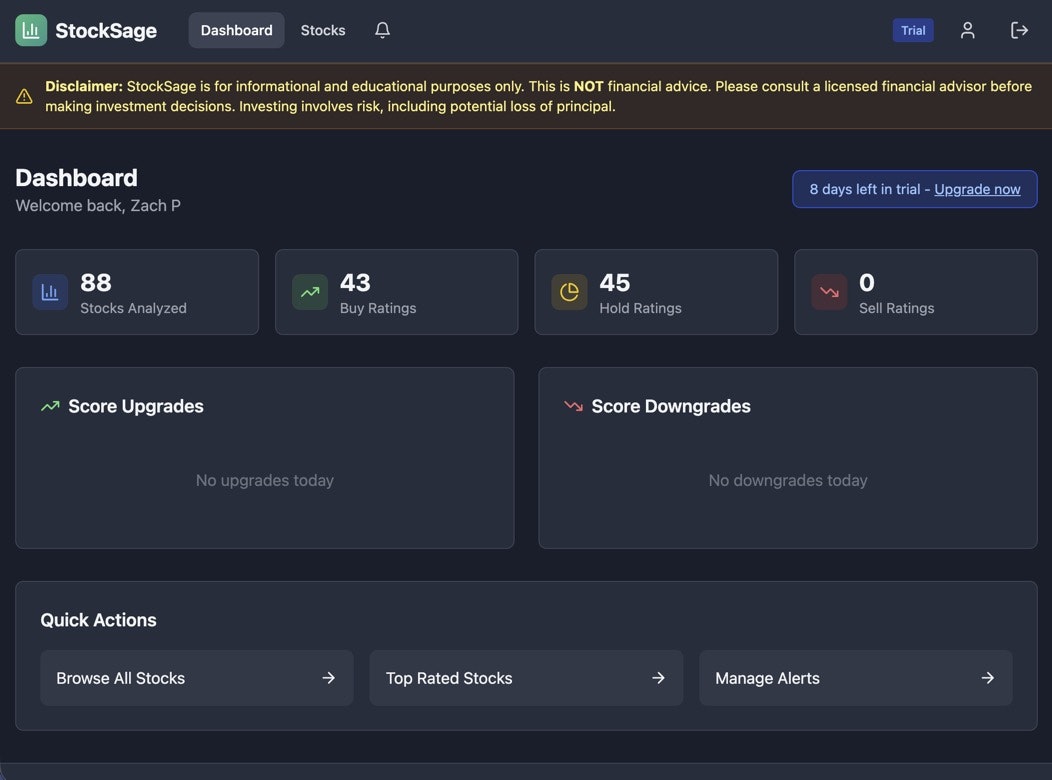Click arrow icon on Manage Alerts
The image size is (1052, 780).
(x=988, y=678)
